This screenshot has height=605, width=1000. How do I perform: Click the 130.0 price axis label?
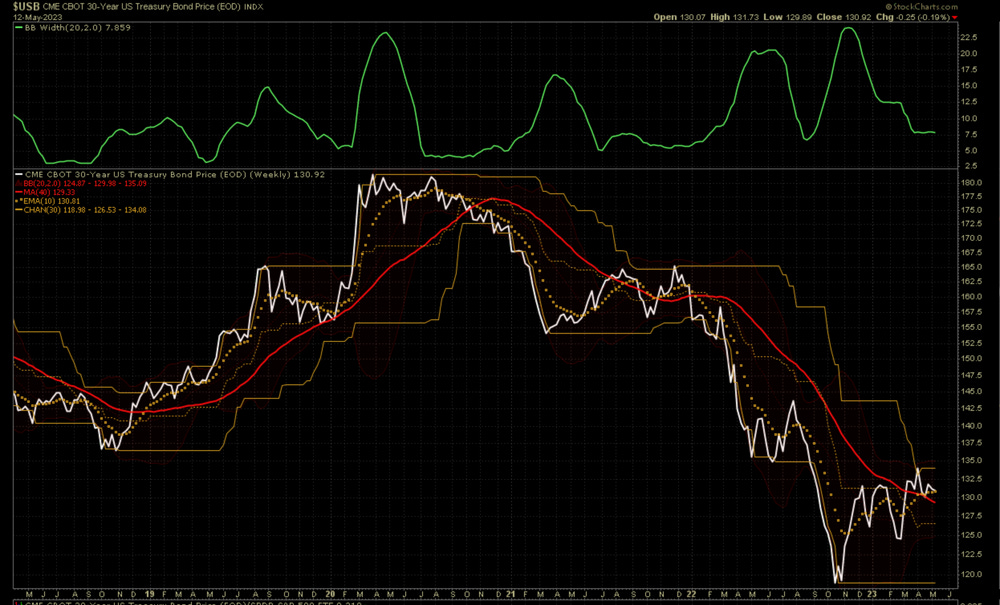(x=972, y=497)
